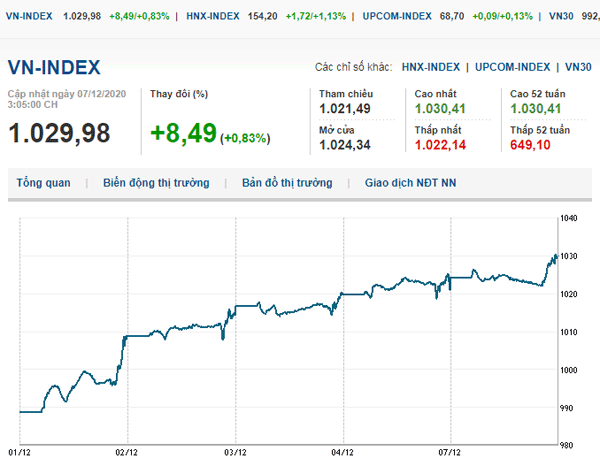The width and height of the screenshot is (600, 466).
Task: Click the chart line's latest peak near 1030
Action: 556,256
